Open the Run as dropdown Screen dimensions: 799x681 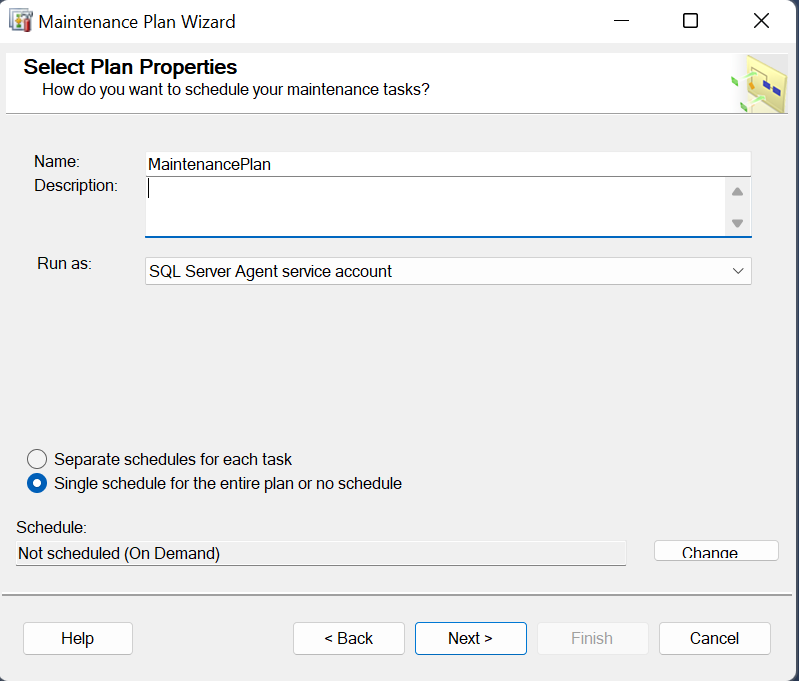[x=448, y=271]
